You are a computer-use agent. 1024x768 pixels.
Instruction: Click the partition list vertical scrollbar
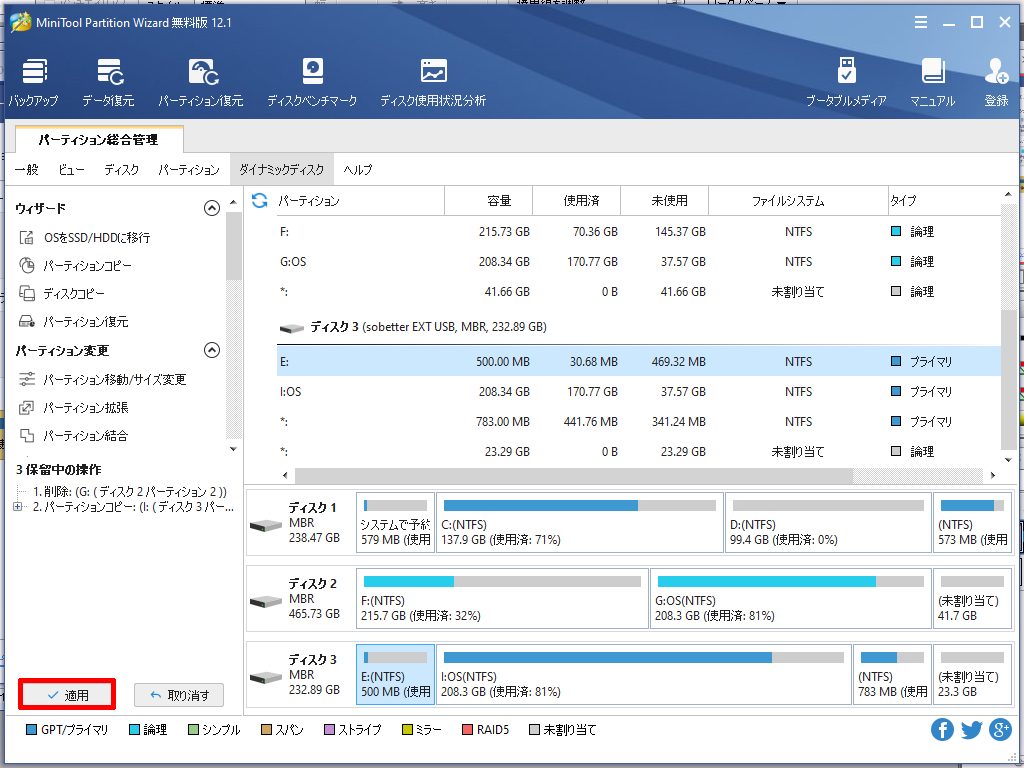[1009, 380]
